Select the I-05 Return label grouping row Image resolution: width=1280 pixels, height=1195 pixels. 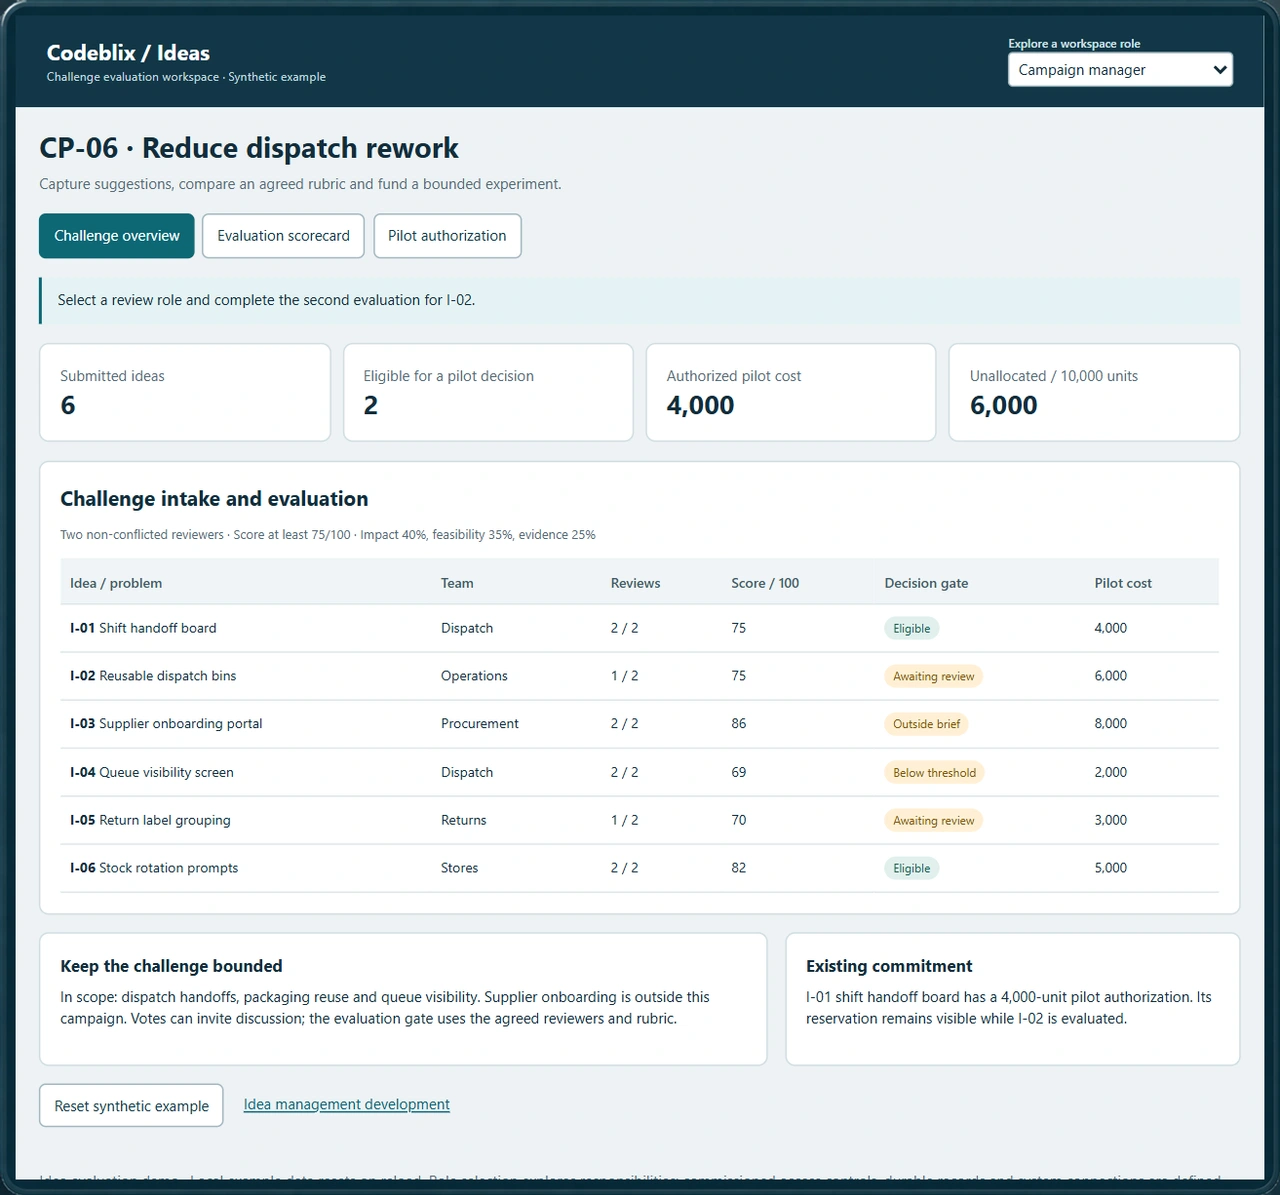coord(639,820)
